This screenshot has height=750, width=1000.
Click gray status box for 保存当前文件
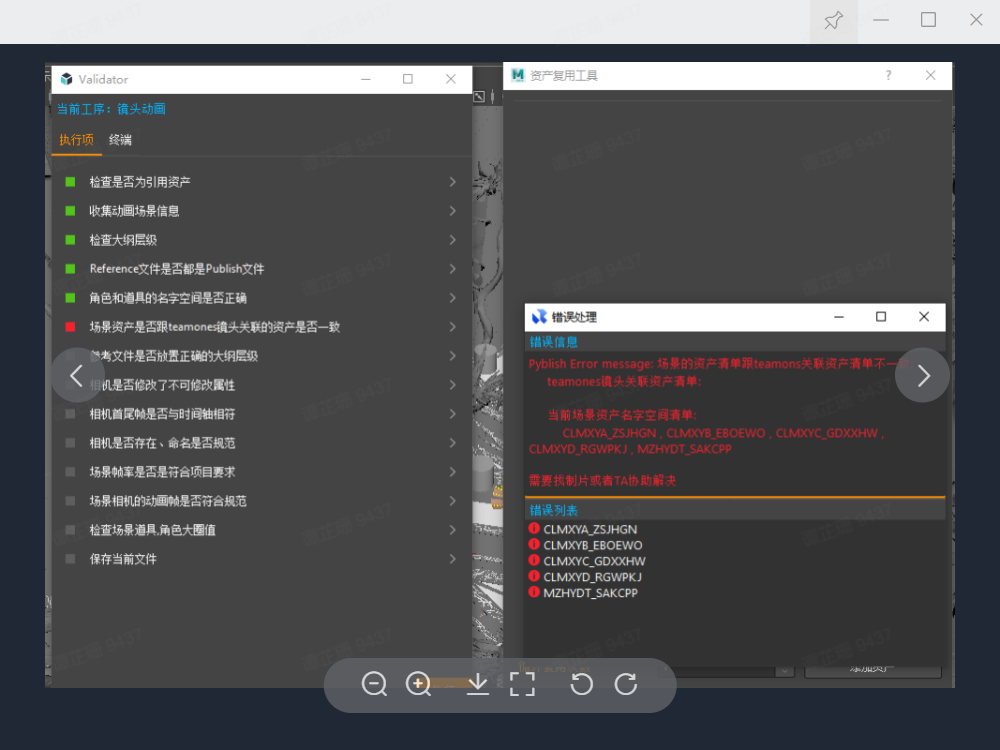[70, 559]
